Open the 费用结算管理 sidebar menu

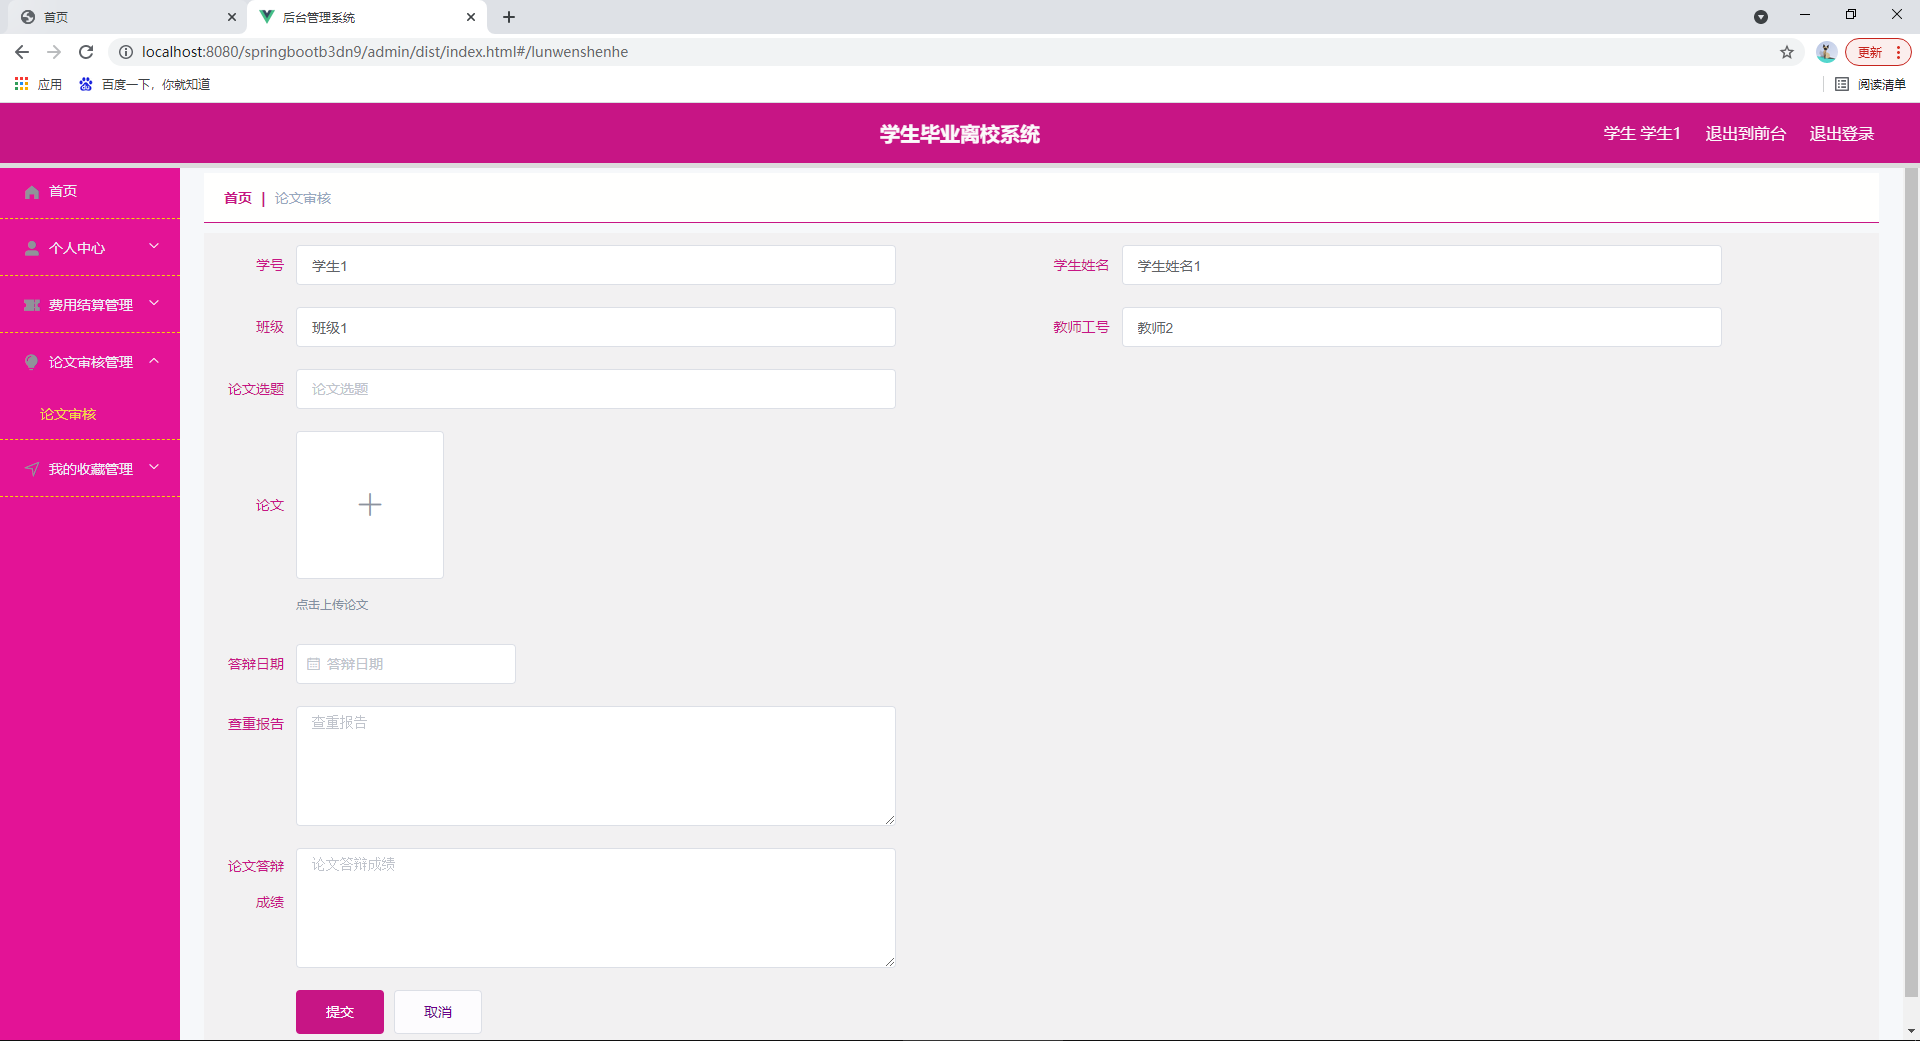(x=90, y=305)
